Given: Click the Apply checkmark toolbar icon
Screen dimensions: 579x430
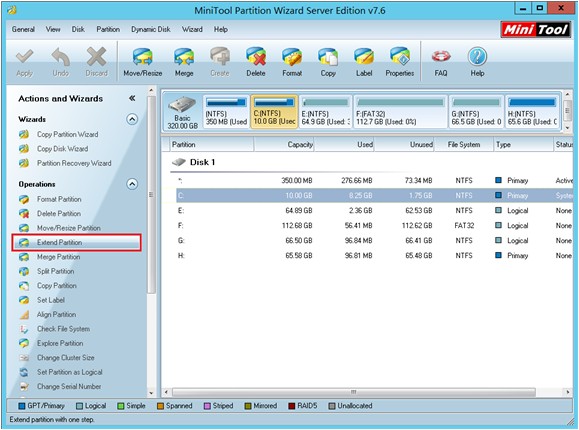Looking at the screenshot, I should point(25,57).
